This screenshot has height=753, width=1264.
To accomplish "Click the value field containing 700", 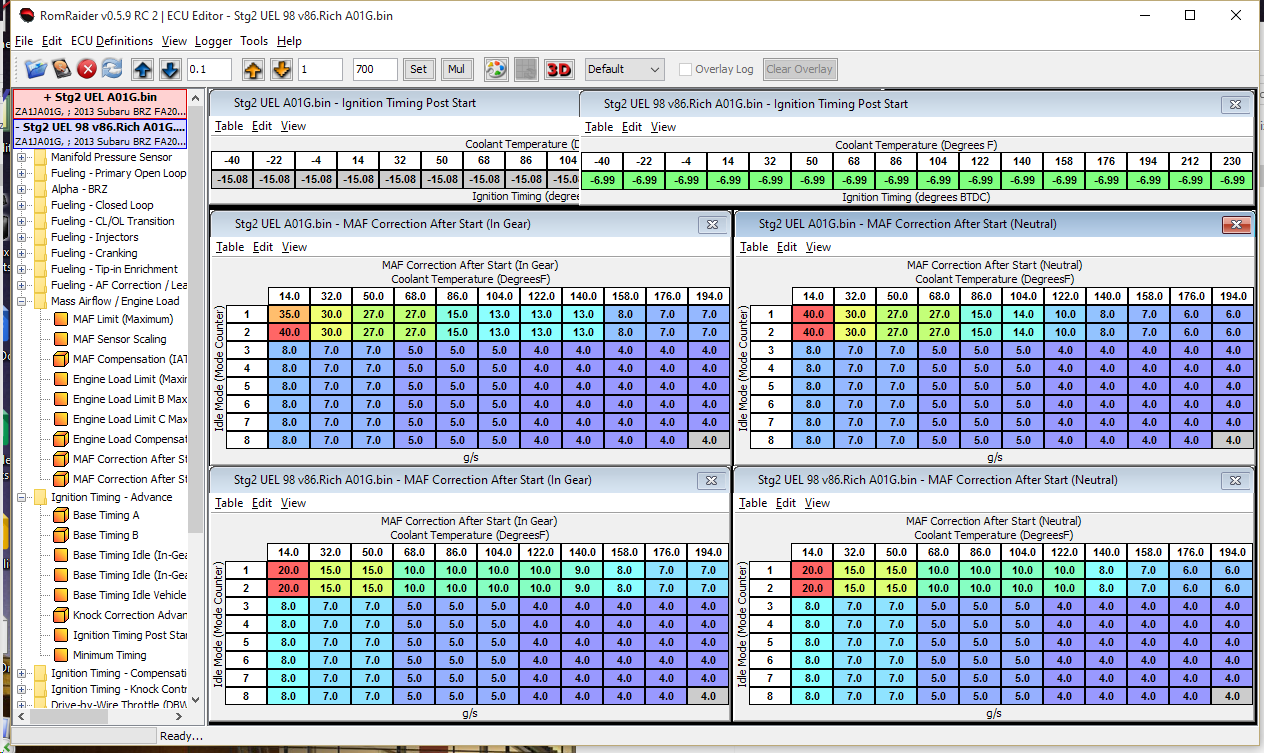I will tap(375, 69).
